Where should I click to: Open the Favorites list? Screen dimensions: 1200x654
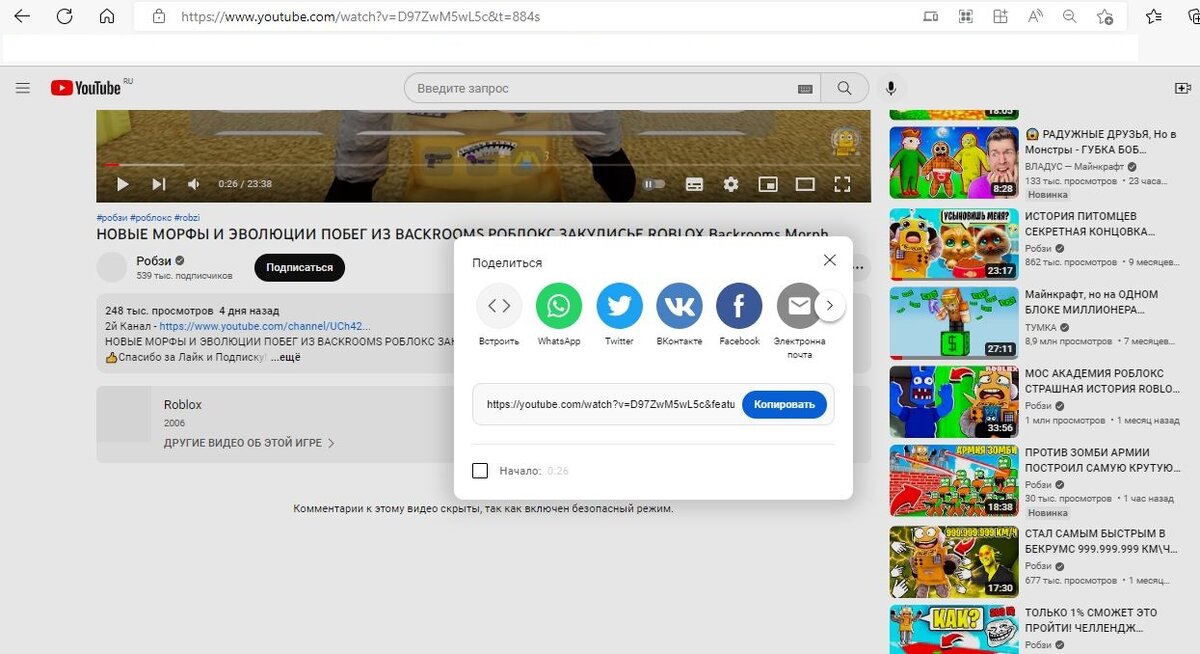[1154, 17]
